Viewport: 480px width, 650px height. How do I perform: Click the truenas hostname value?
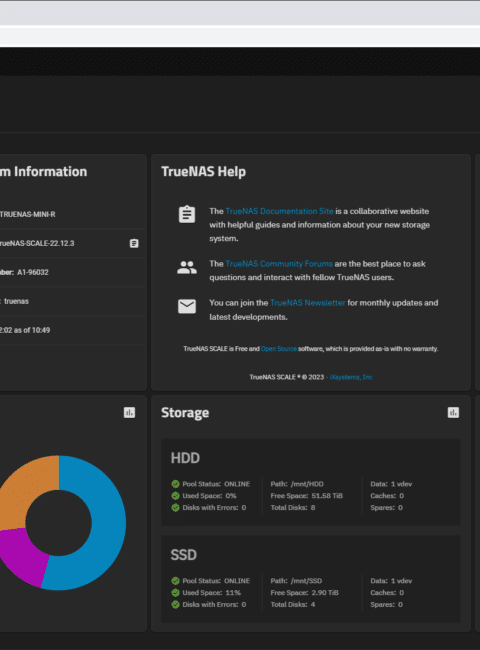17,301
